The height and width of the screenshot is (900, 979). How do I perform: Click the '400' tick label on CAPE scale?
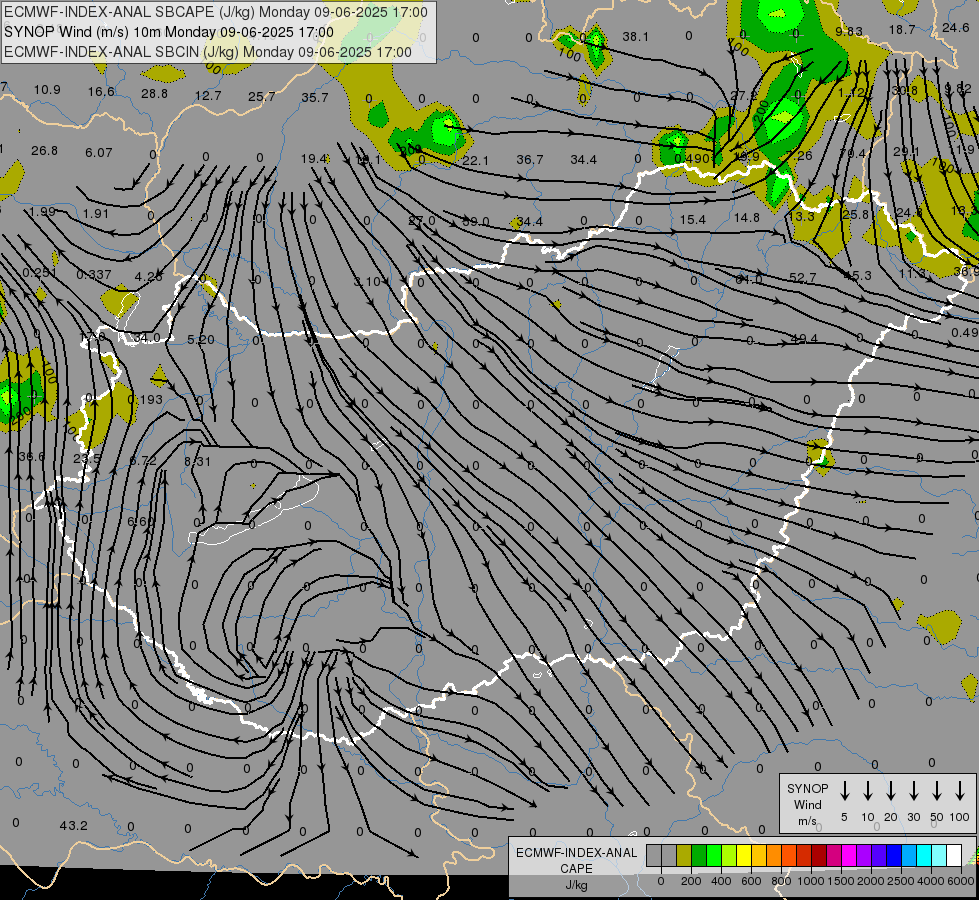[x=721, y=881]
